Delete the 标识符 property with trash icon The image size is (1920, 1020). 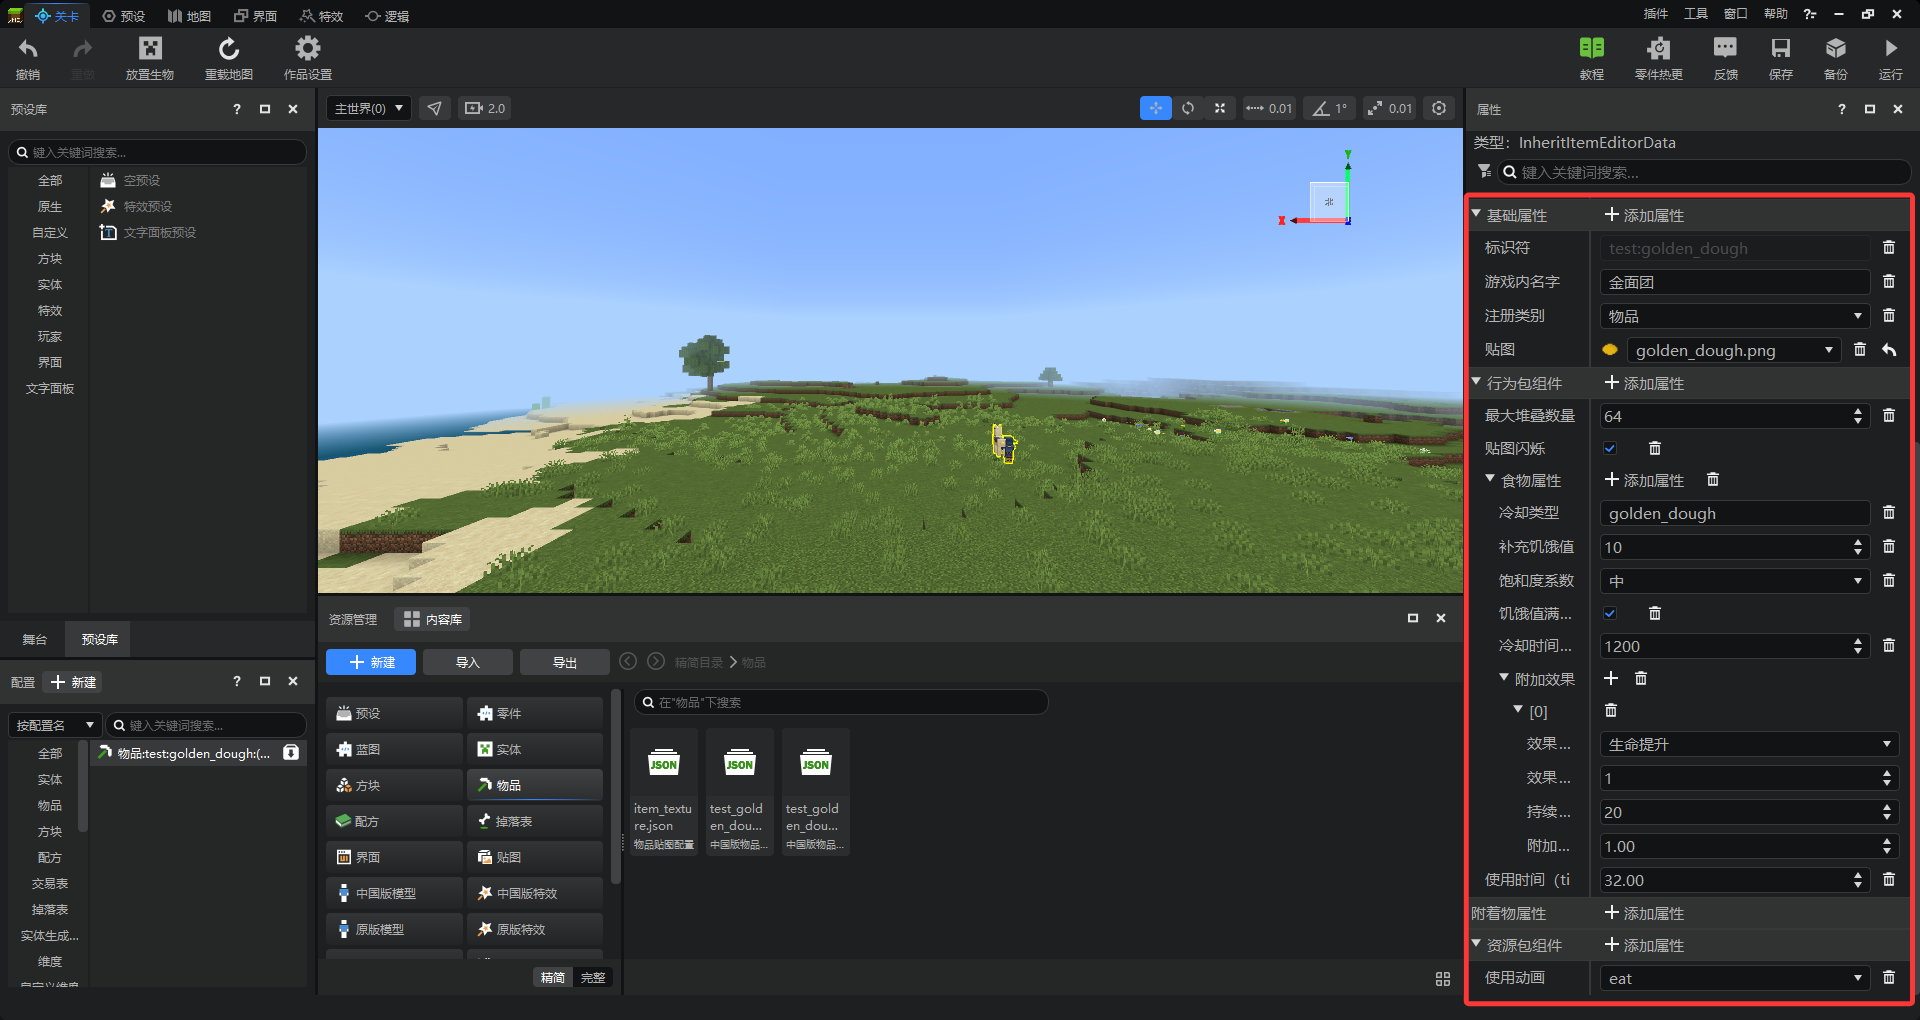tap(1889, 247)
